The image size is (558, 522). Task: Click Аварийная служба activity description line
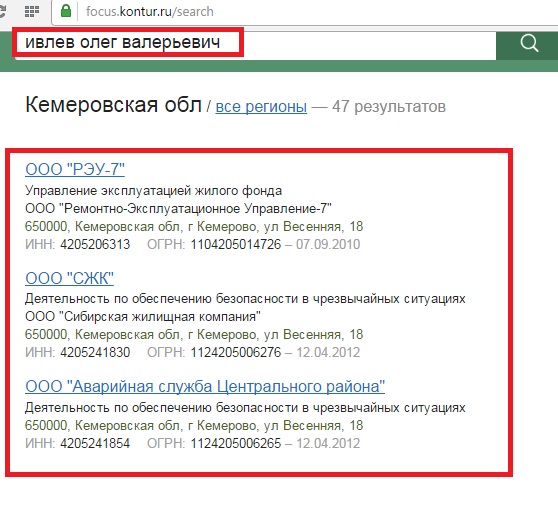click(x=245, y=407)
